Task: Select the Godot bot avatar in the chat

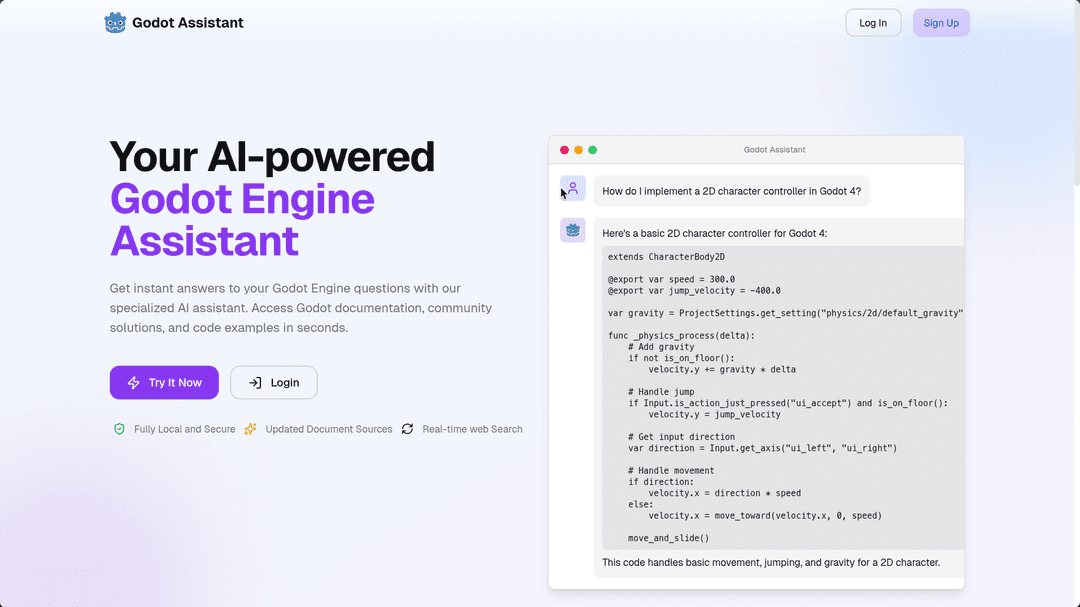Action: [573, 230]
